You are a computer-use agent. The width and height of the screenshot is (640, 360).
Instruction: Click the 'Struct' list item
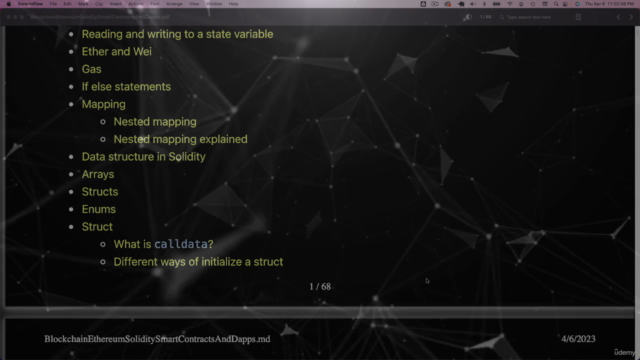(x=97, y=227)
